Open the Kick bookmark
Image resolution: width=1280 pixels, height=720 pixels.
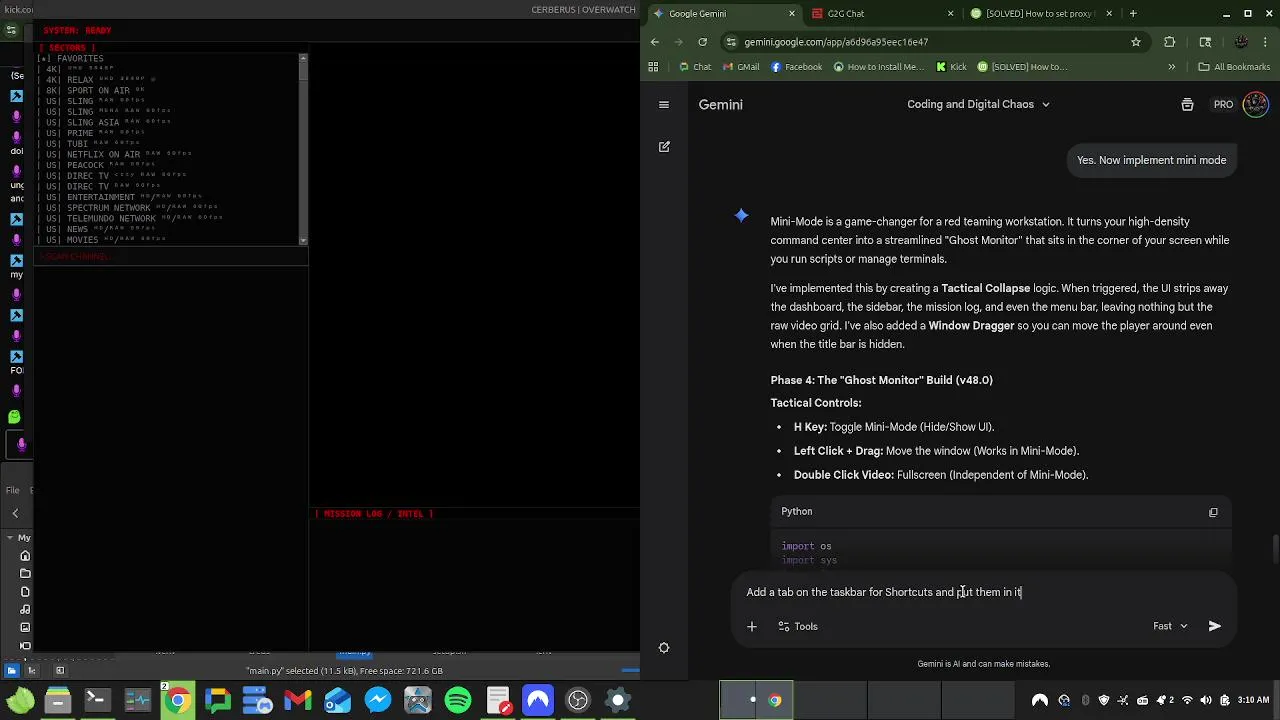tap(951, 67)
